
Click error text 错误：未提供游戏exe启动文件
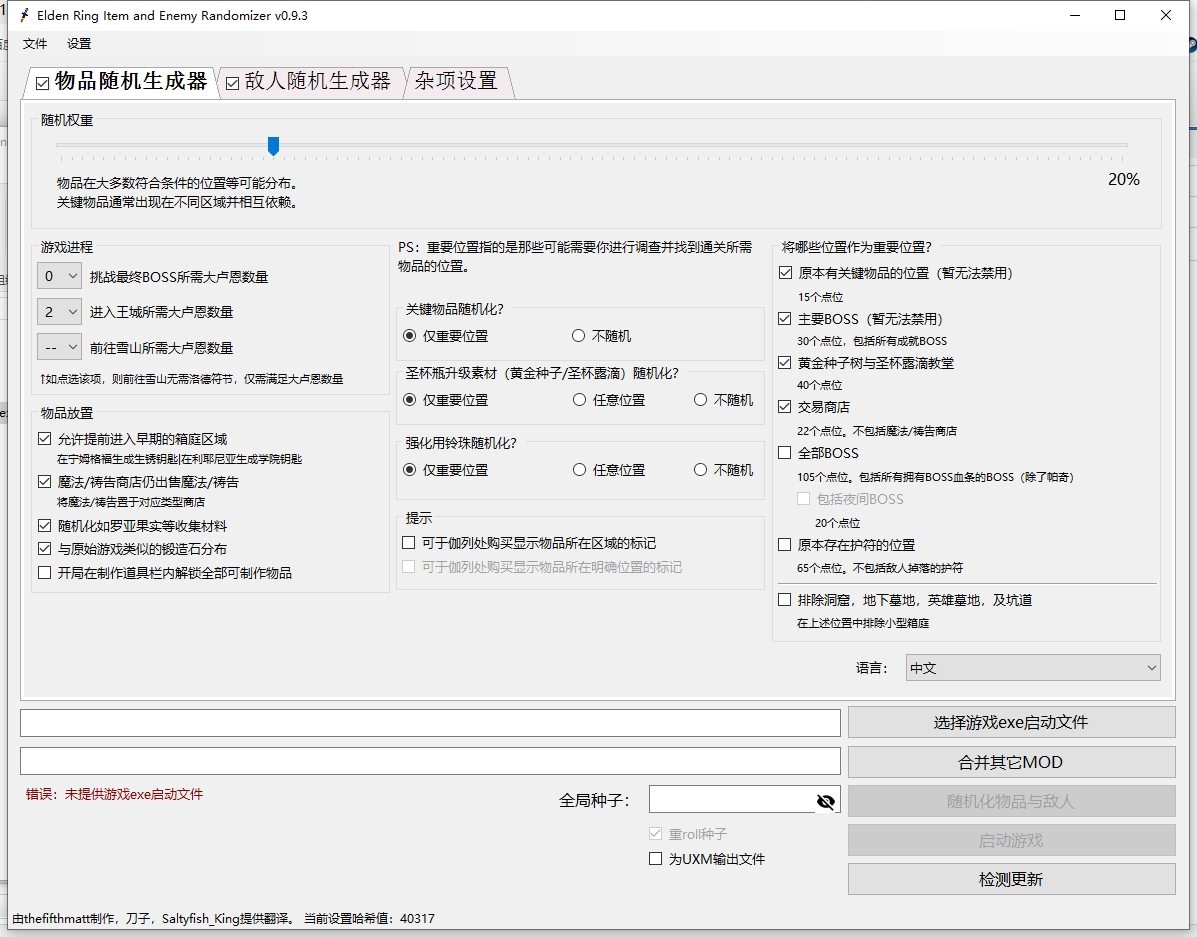[x=115, y=794]
